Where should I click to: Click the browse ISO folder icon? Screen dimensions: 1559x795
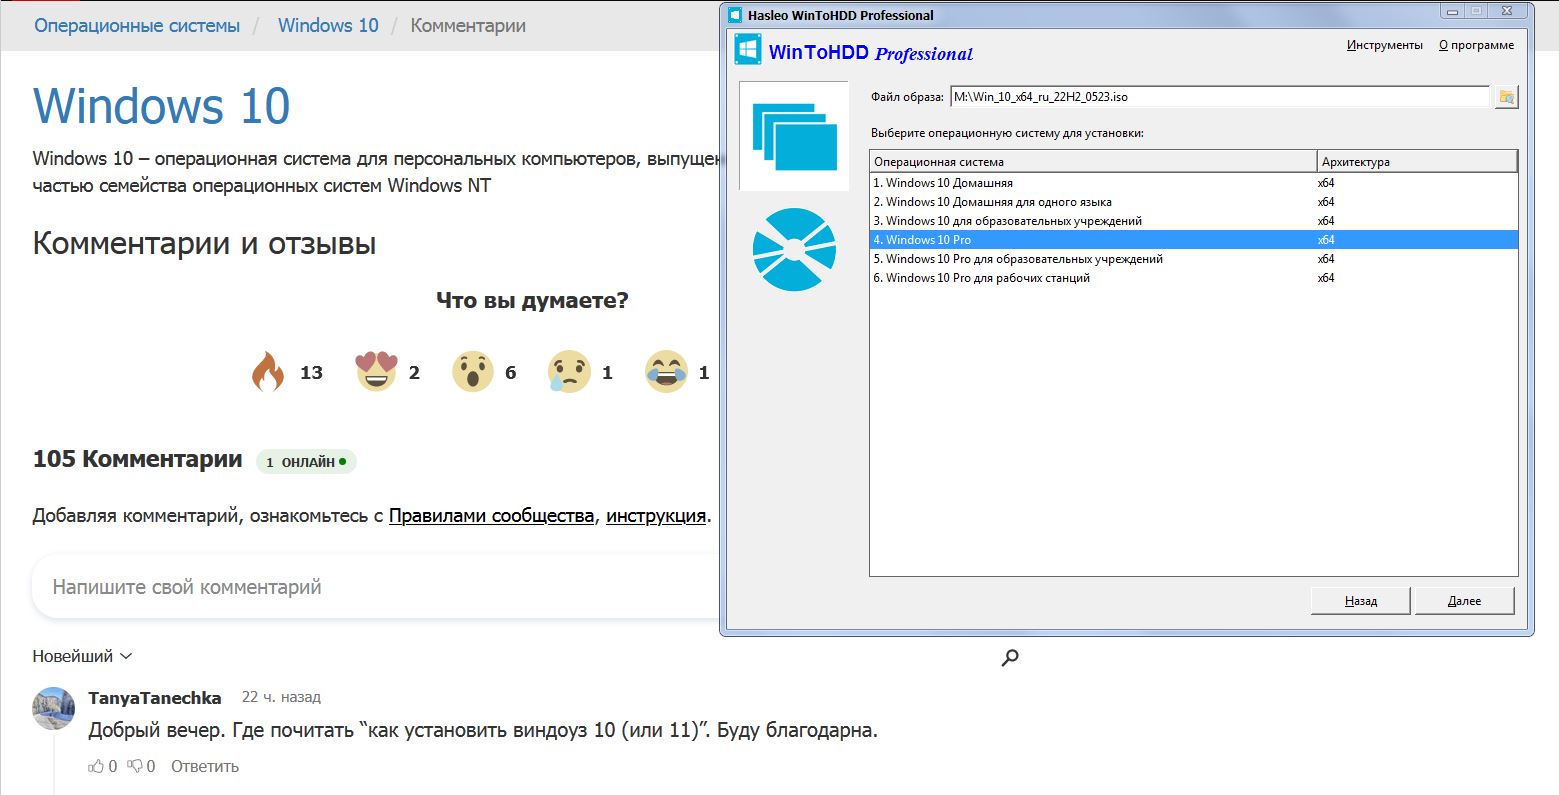(x=1506, y=97)
